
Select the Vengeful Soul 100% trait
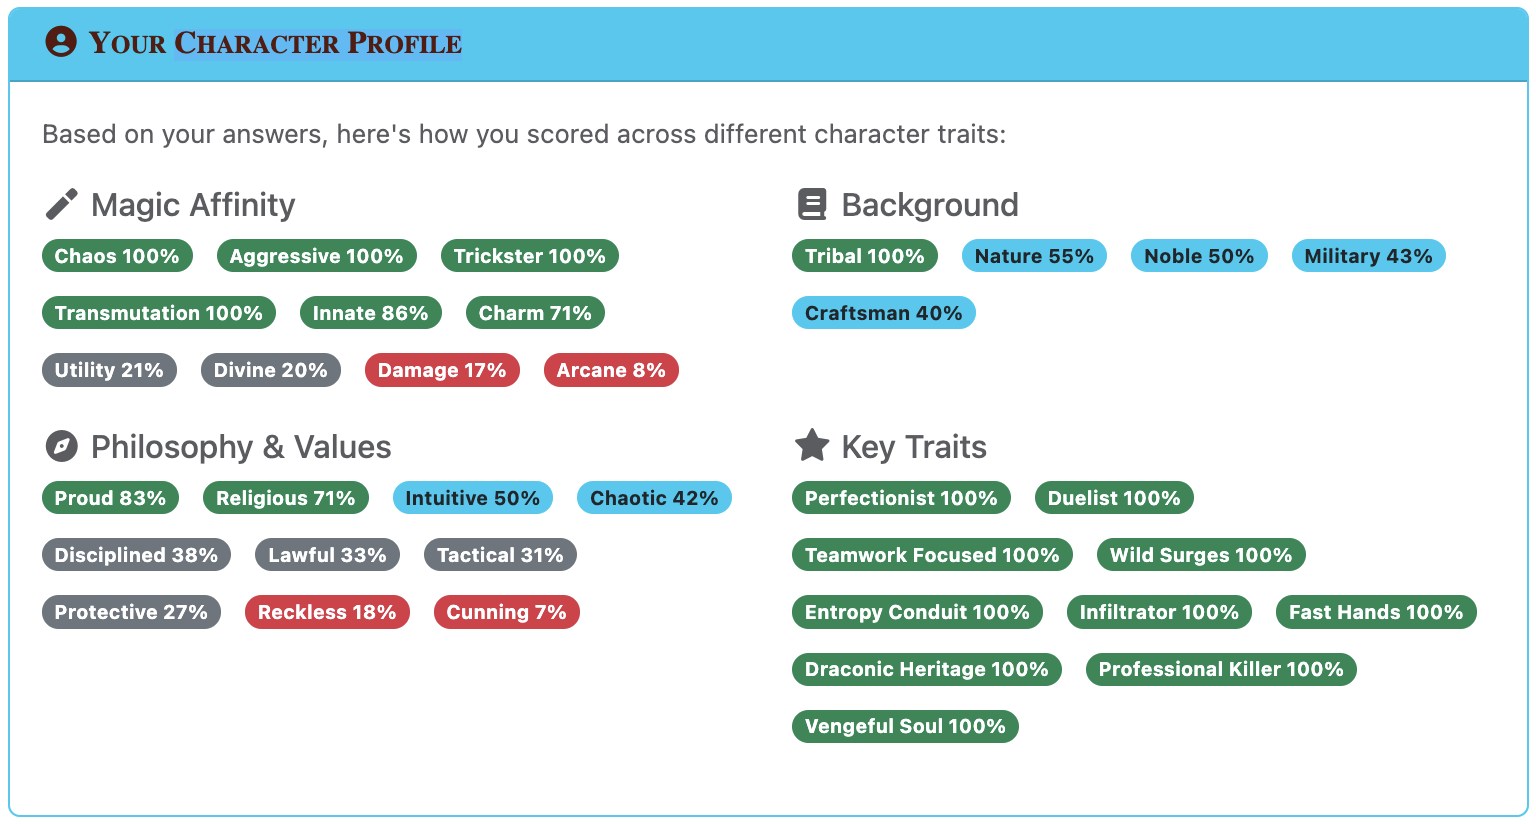click(x=905, y=726)
